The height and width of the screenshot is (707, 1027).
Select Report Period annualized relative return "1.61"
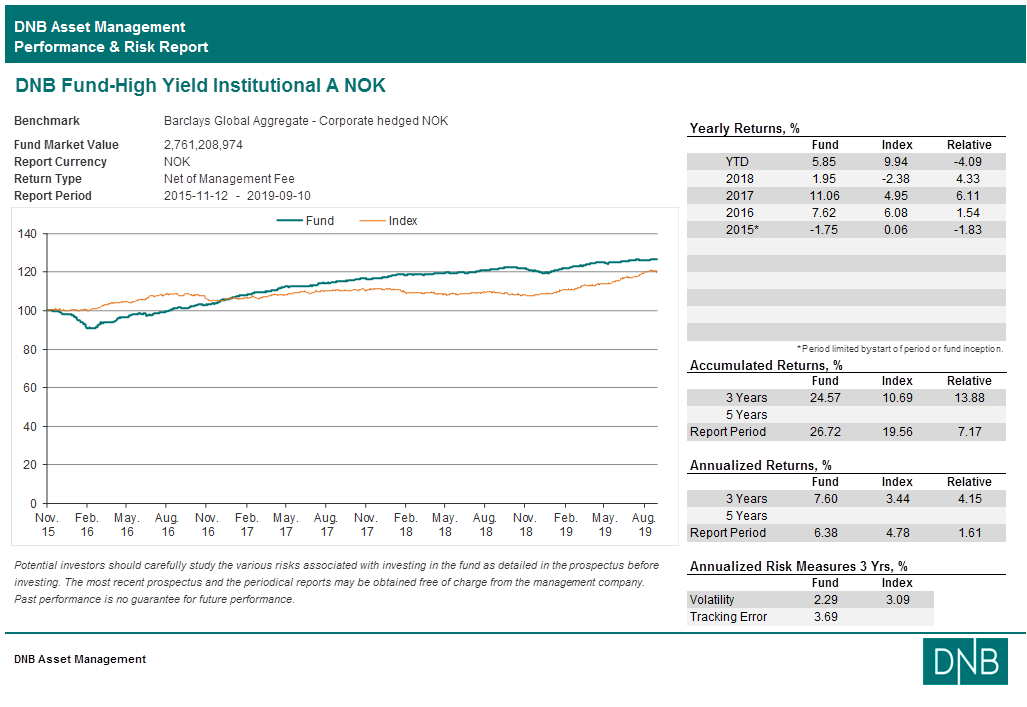pyautogui.click(x=969, y=533)
